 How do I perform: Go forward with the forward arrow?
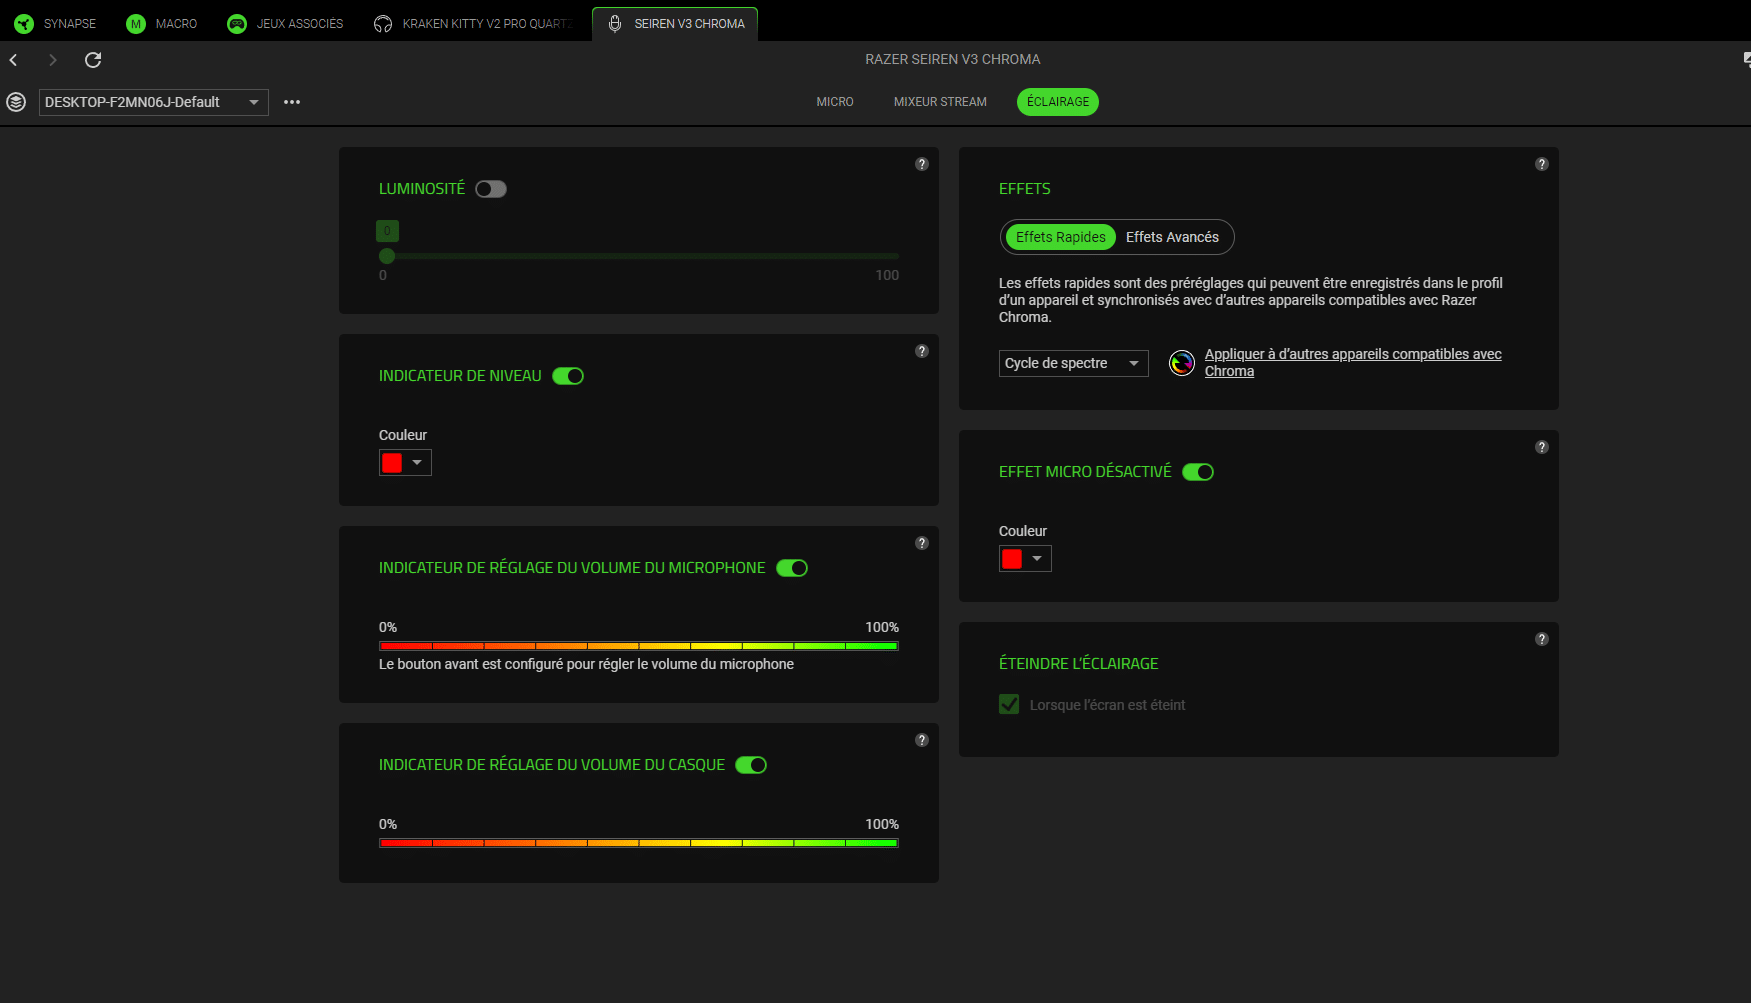[x=53, y=60]
